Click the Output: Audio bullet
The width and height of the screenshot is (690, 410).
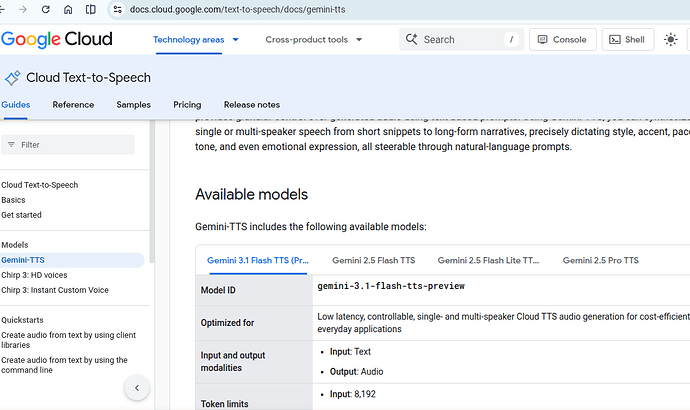(x=356, y=372)
